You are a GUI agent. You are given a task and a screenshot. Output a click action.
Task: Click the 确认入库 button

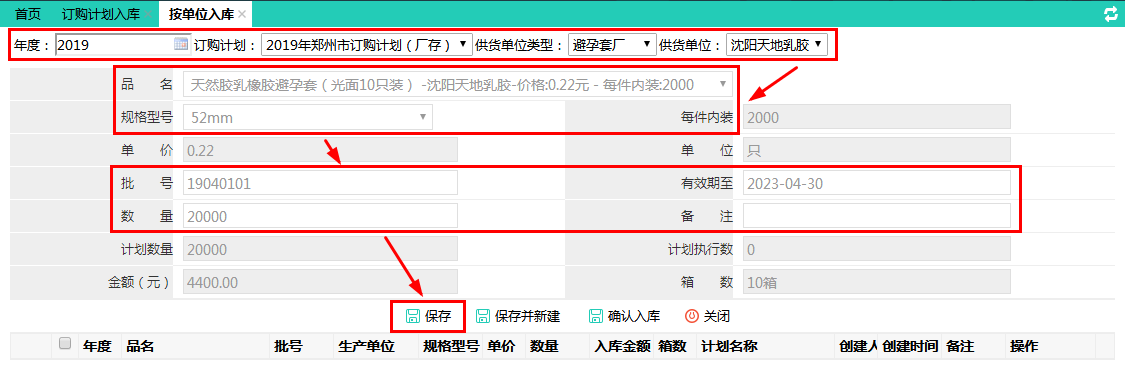click(624, 316)
